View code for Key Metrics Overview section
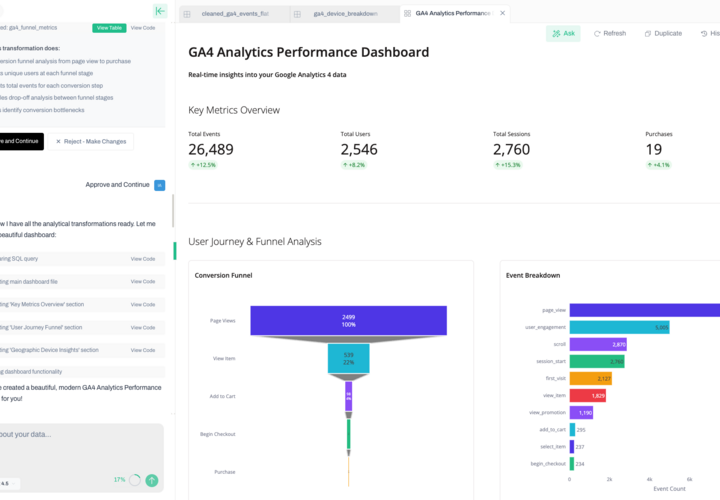 coord(143,304)
